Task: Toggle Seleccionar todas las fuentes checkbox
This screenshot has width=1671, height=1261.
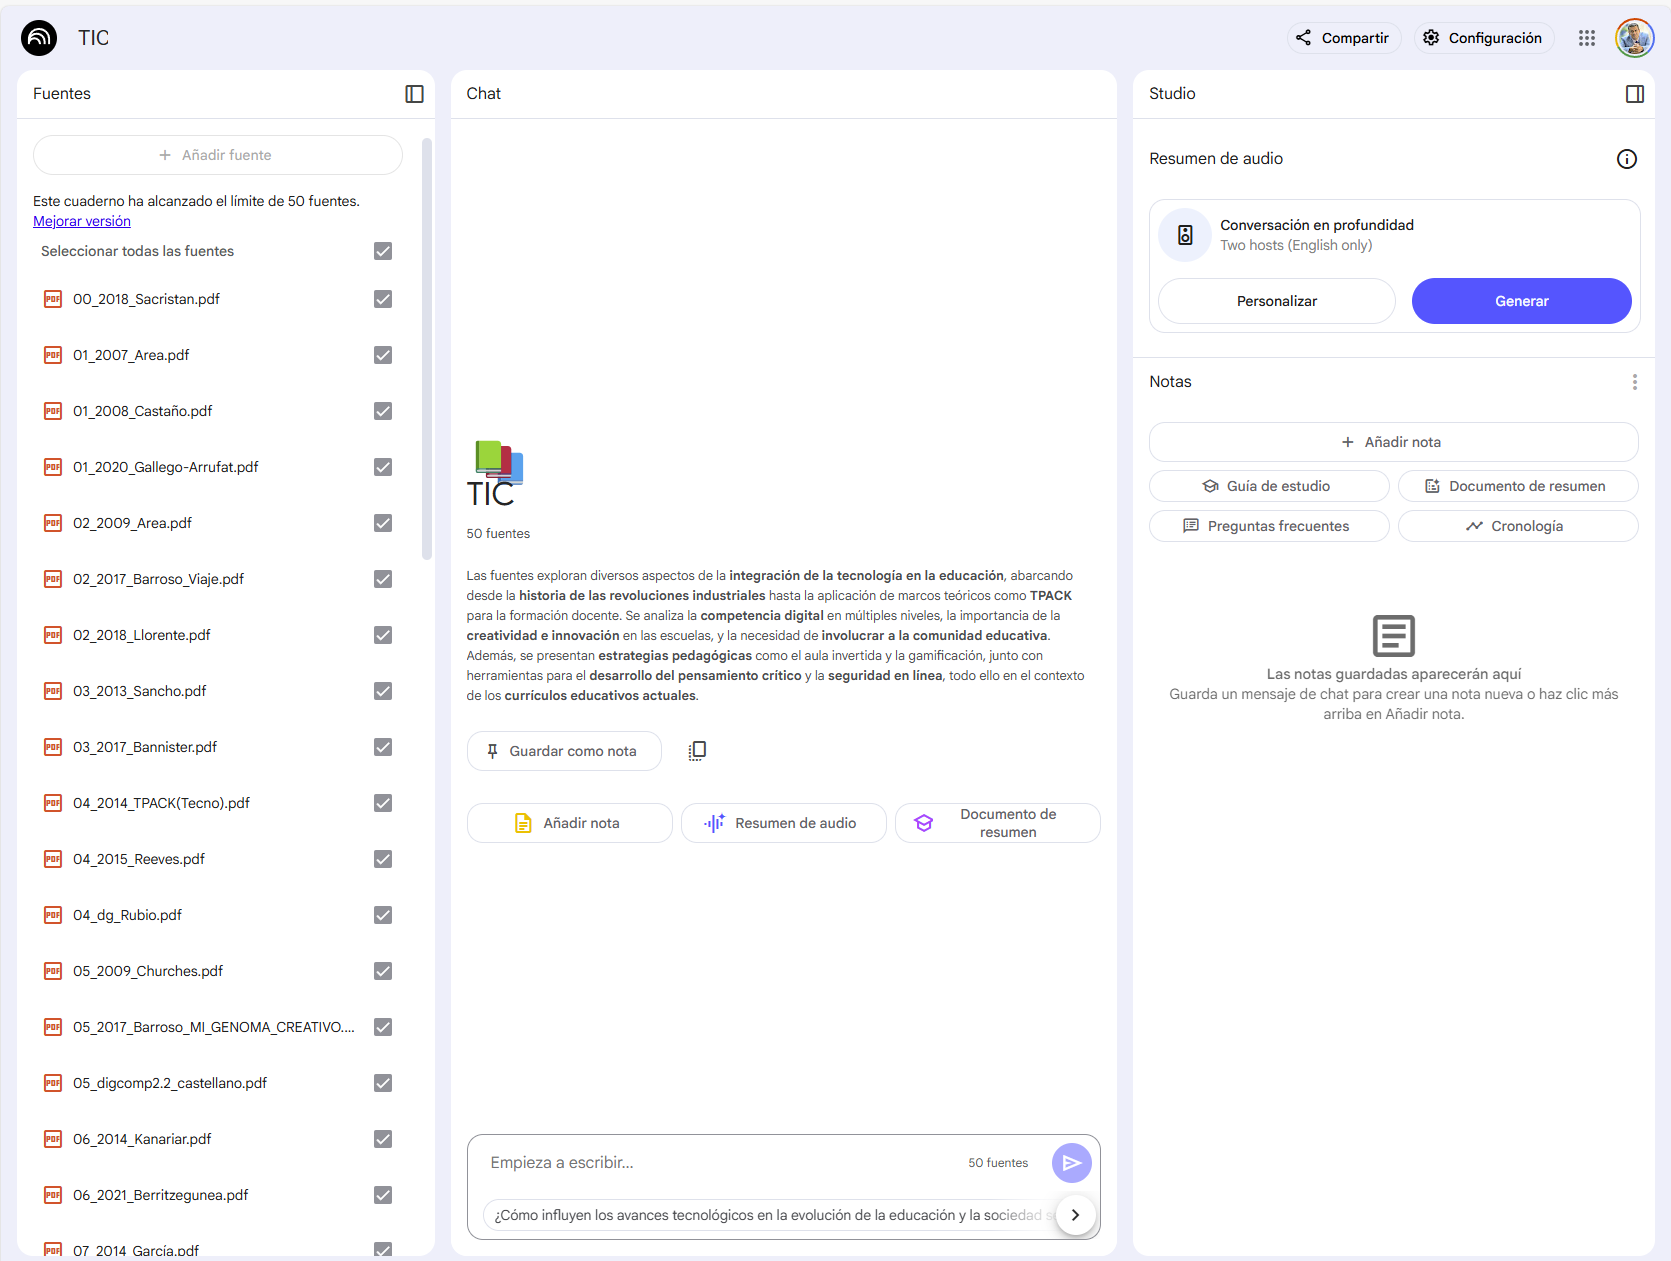Action: tap(383, 251)
